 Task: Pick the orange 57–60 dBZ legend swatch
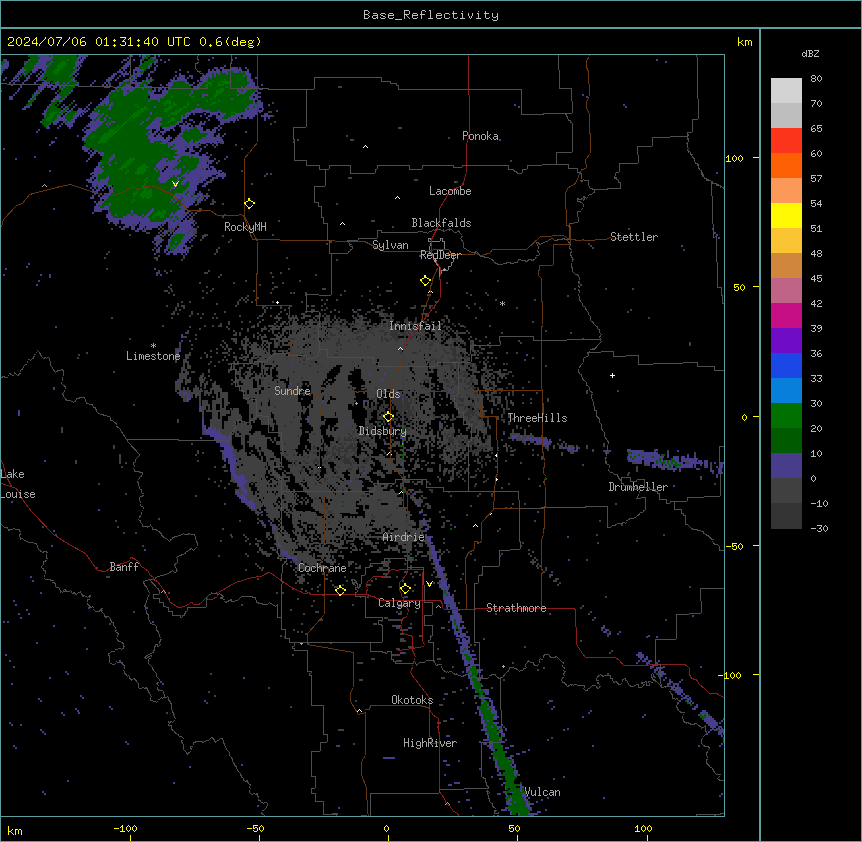786,165
